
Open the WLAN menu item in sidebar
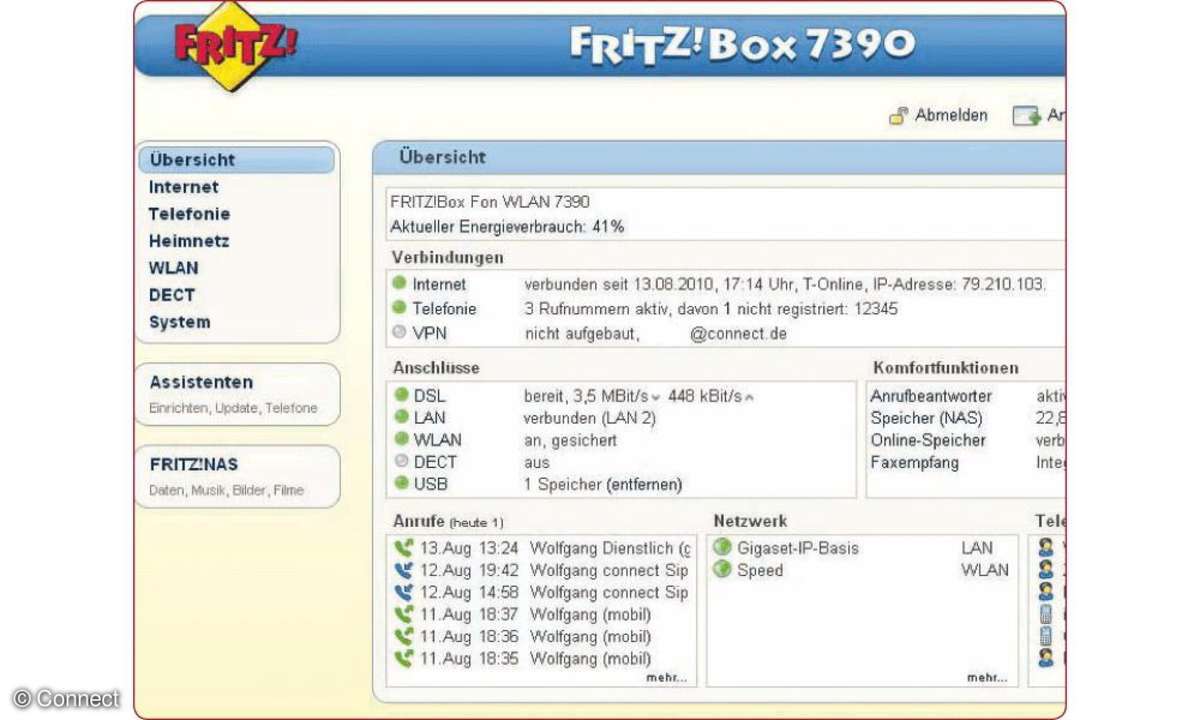click(x=174, y=268)
